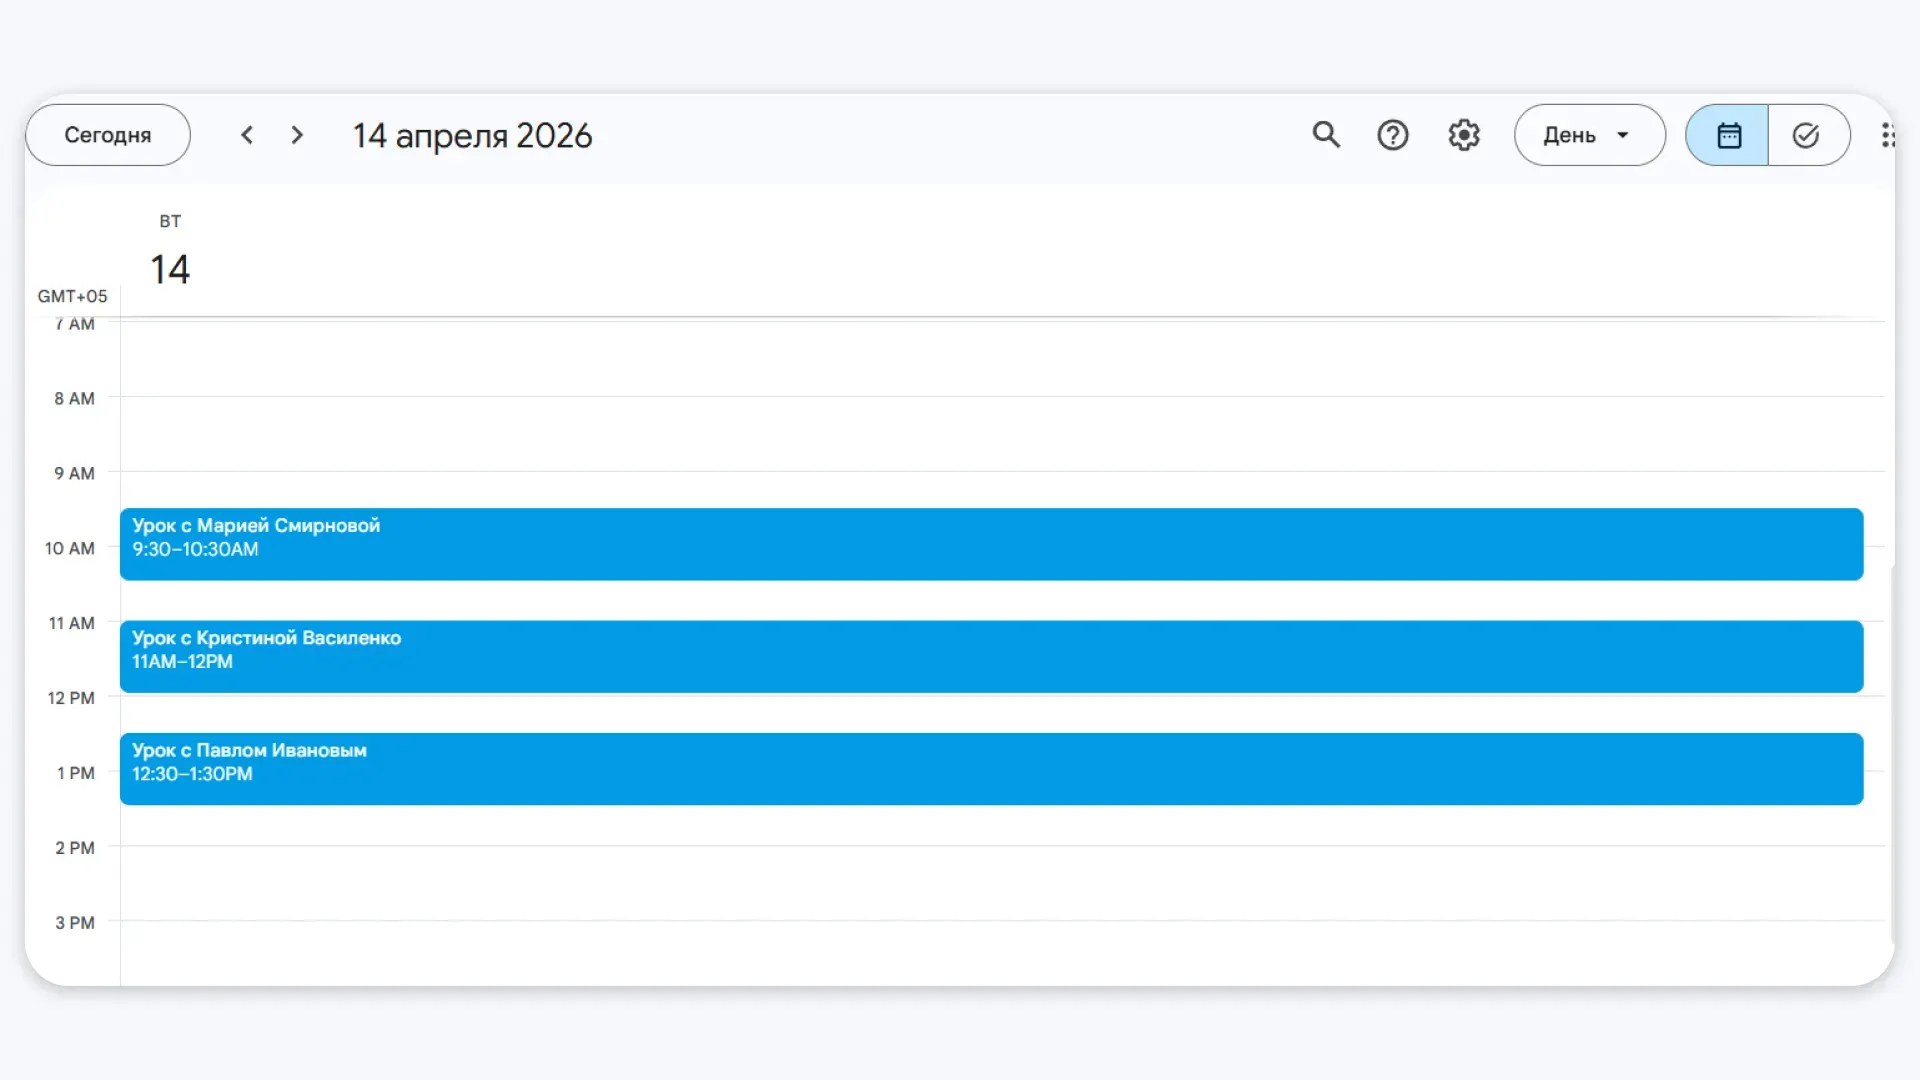Click the date number 14 header
This screenshot has height=1080, width=1920.
point(170,269)
